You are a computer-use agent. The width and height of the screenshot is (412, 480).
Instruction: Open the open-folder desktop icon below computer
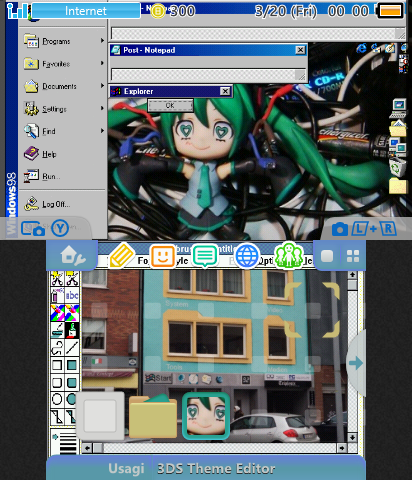pos(398,128)
